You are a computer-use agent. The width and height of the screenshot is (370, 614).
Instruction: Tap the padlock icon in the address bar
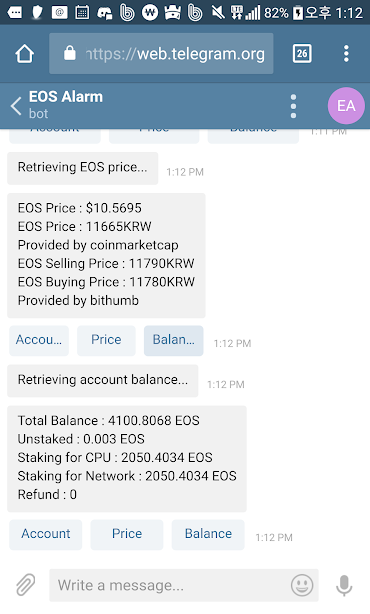coord(70,53)
